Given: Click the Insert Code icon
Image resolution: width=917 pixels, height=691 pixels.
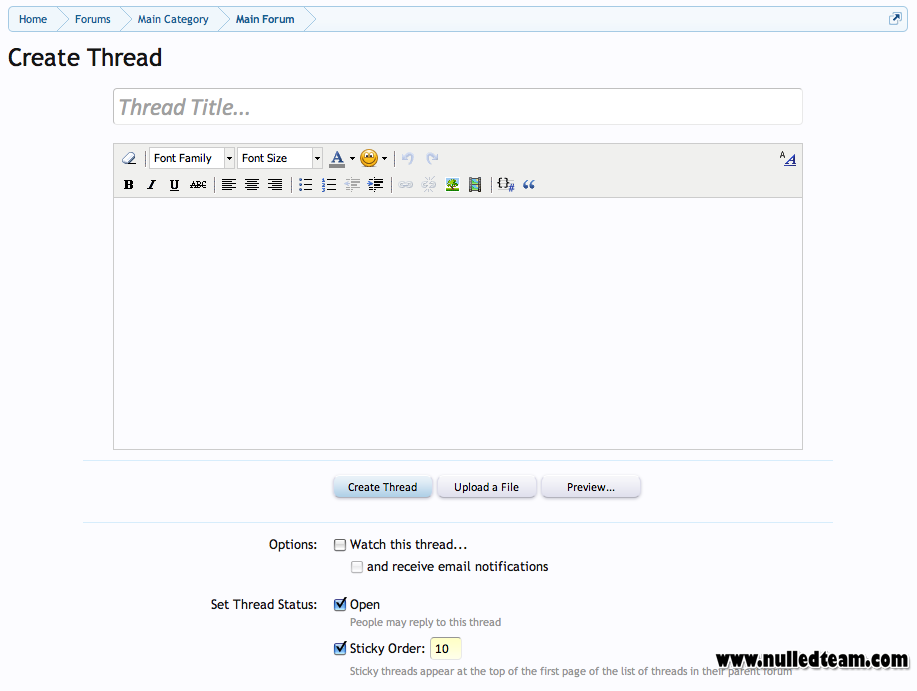Looking at the screenshot, I should (x=505, y=185).
